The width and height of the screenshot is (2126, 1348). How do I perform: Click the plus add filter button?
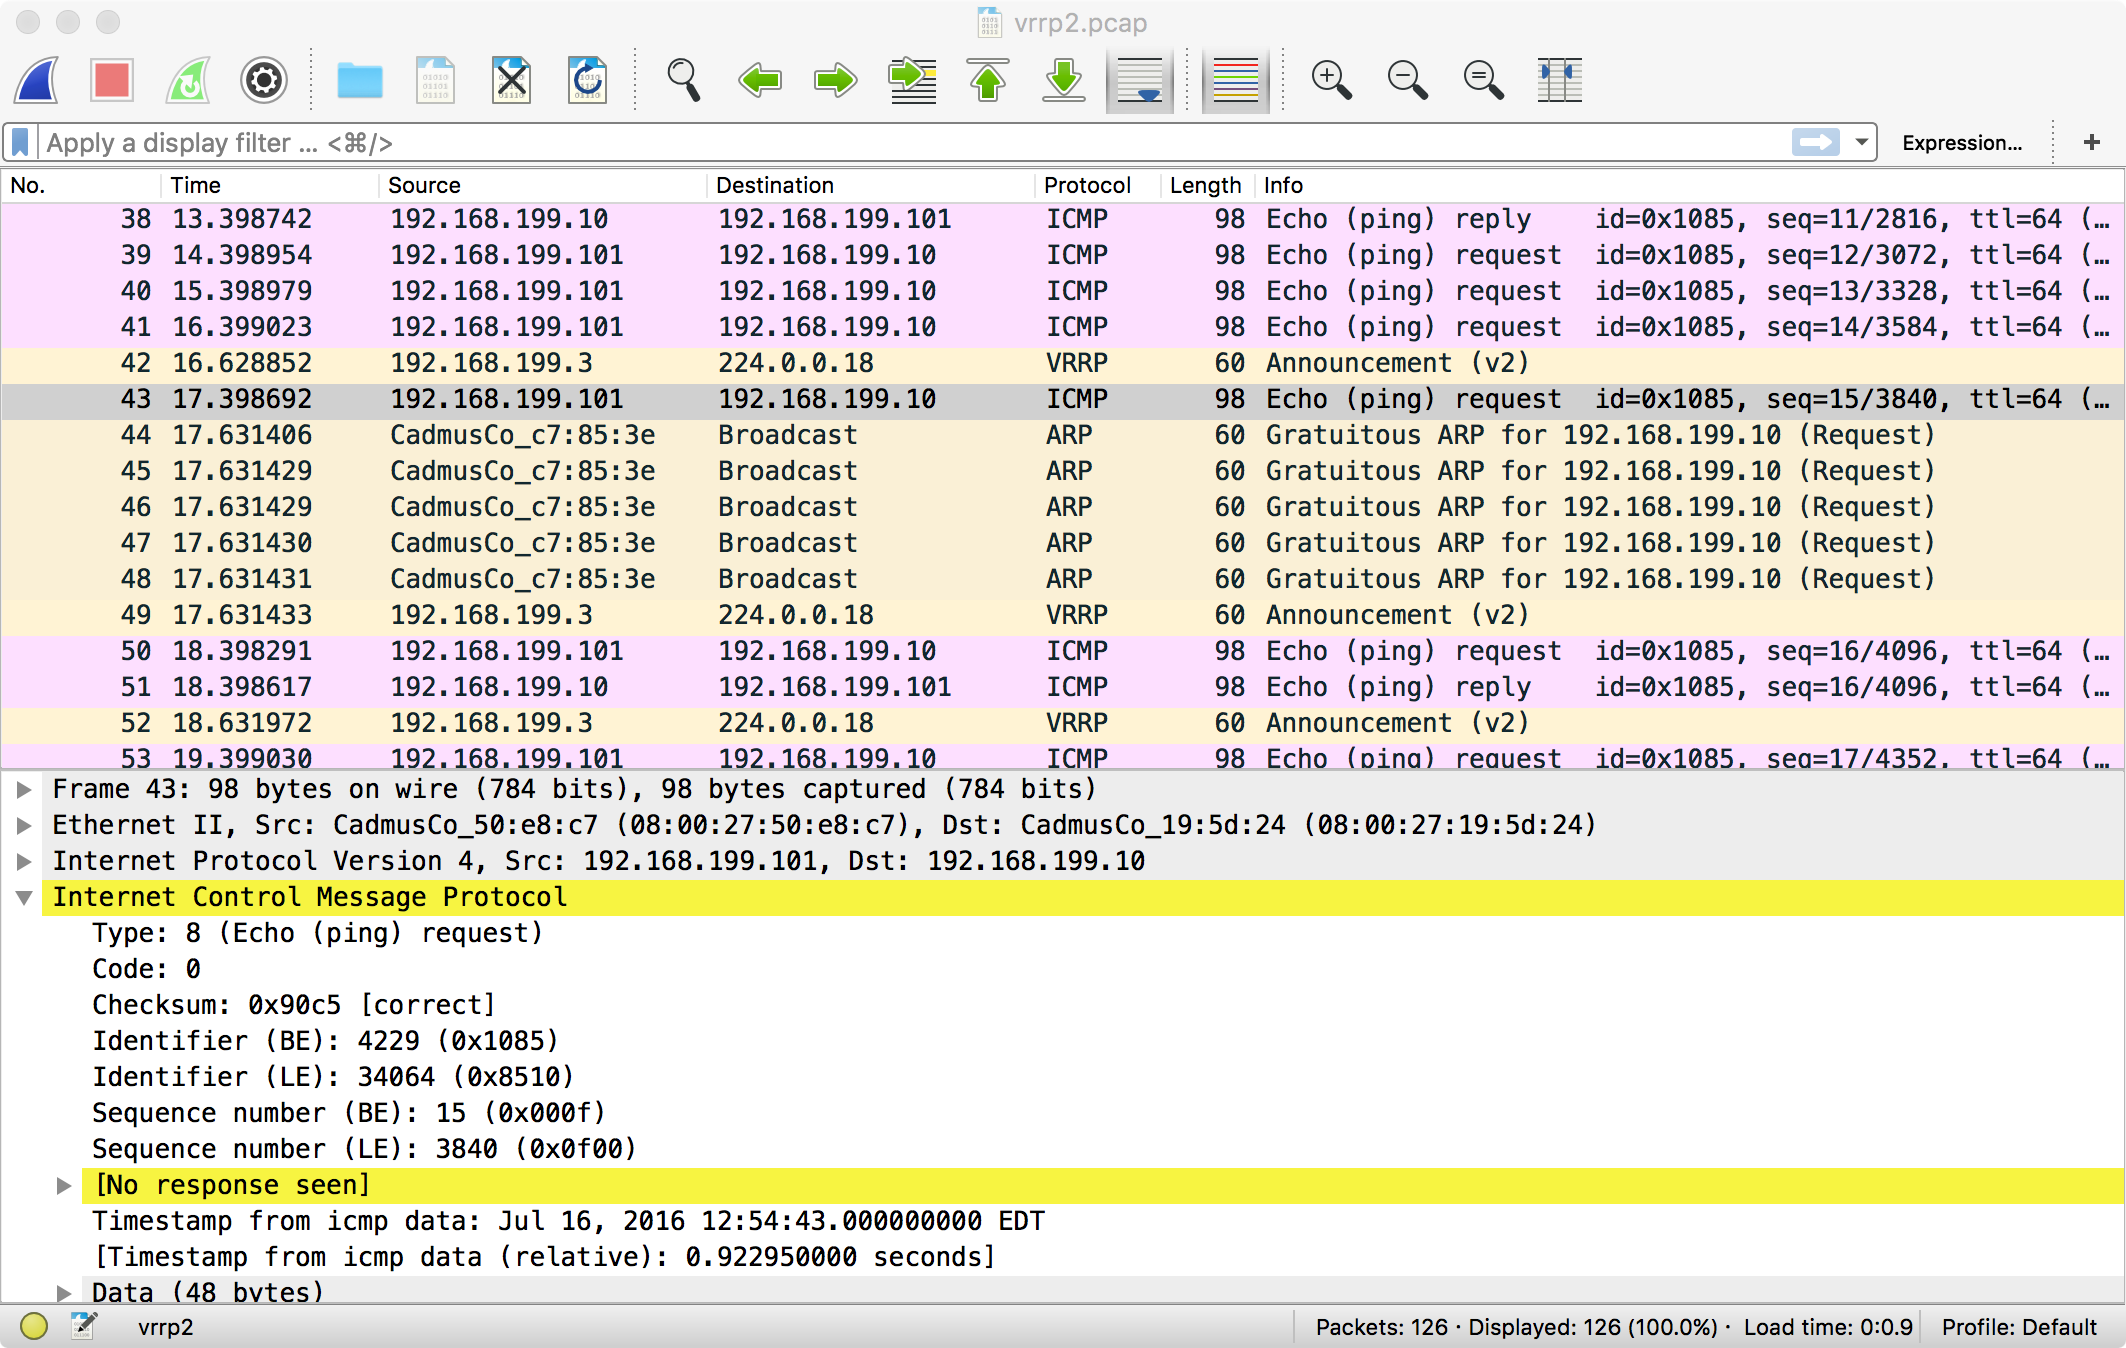coord(2091,142)
